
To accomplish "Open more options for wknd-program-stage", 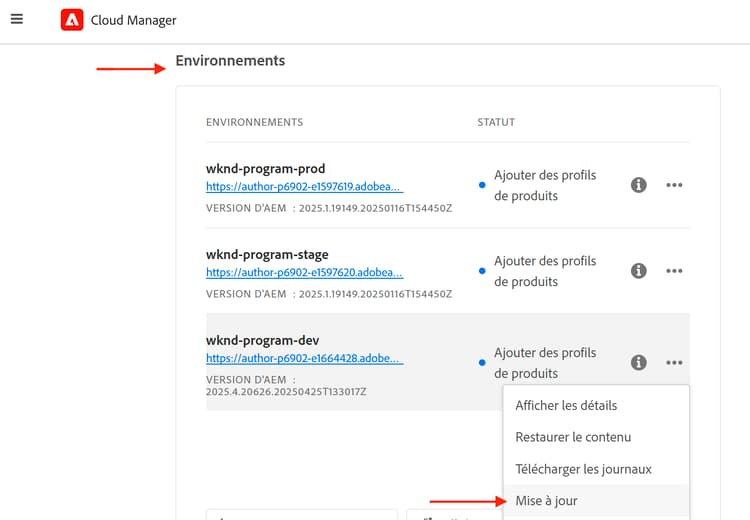I will tap(674, 271).
